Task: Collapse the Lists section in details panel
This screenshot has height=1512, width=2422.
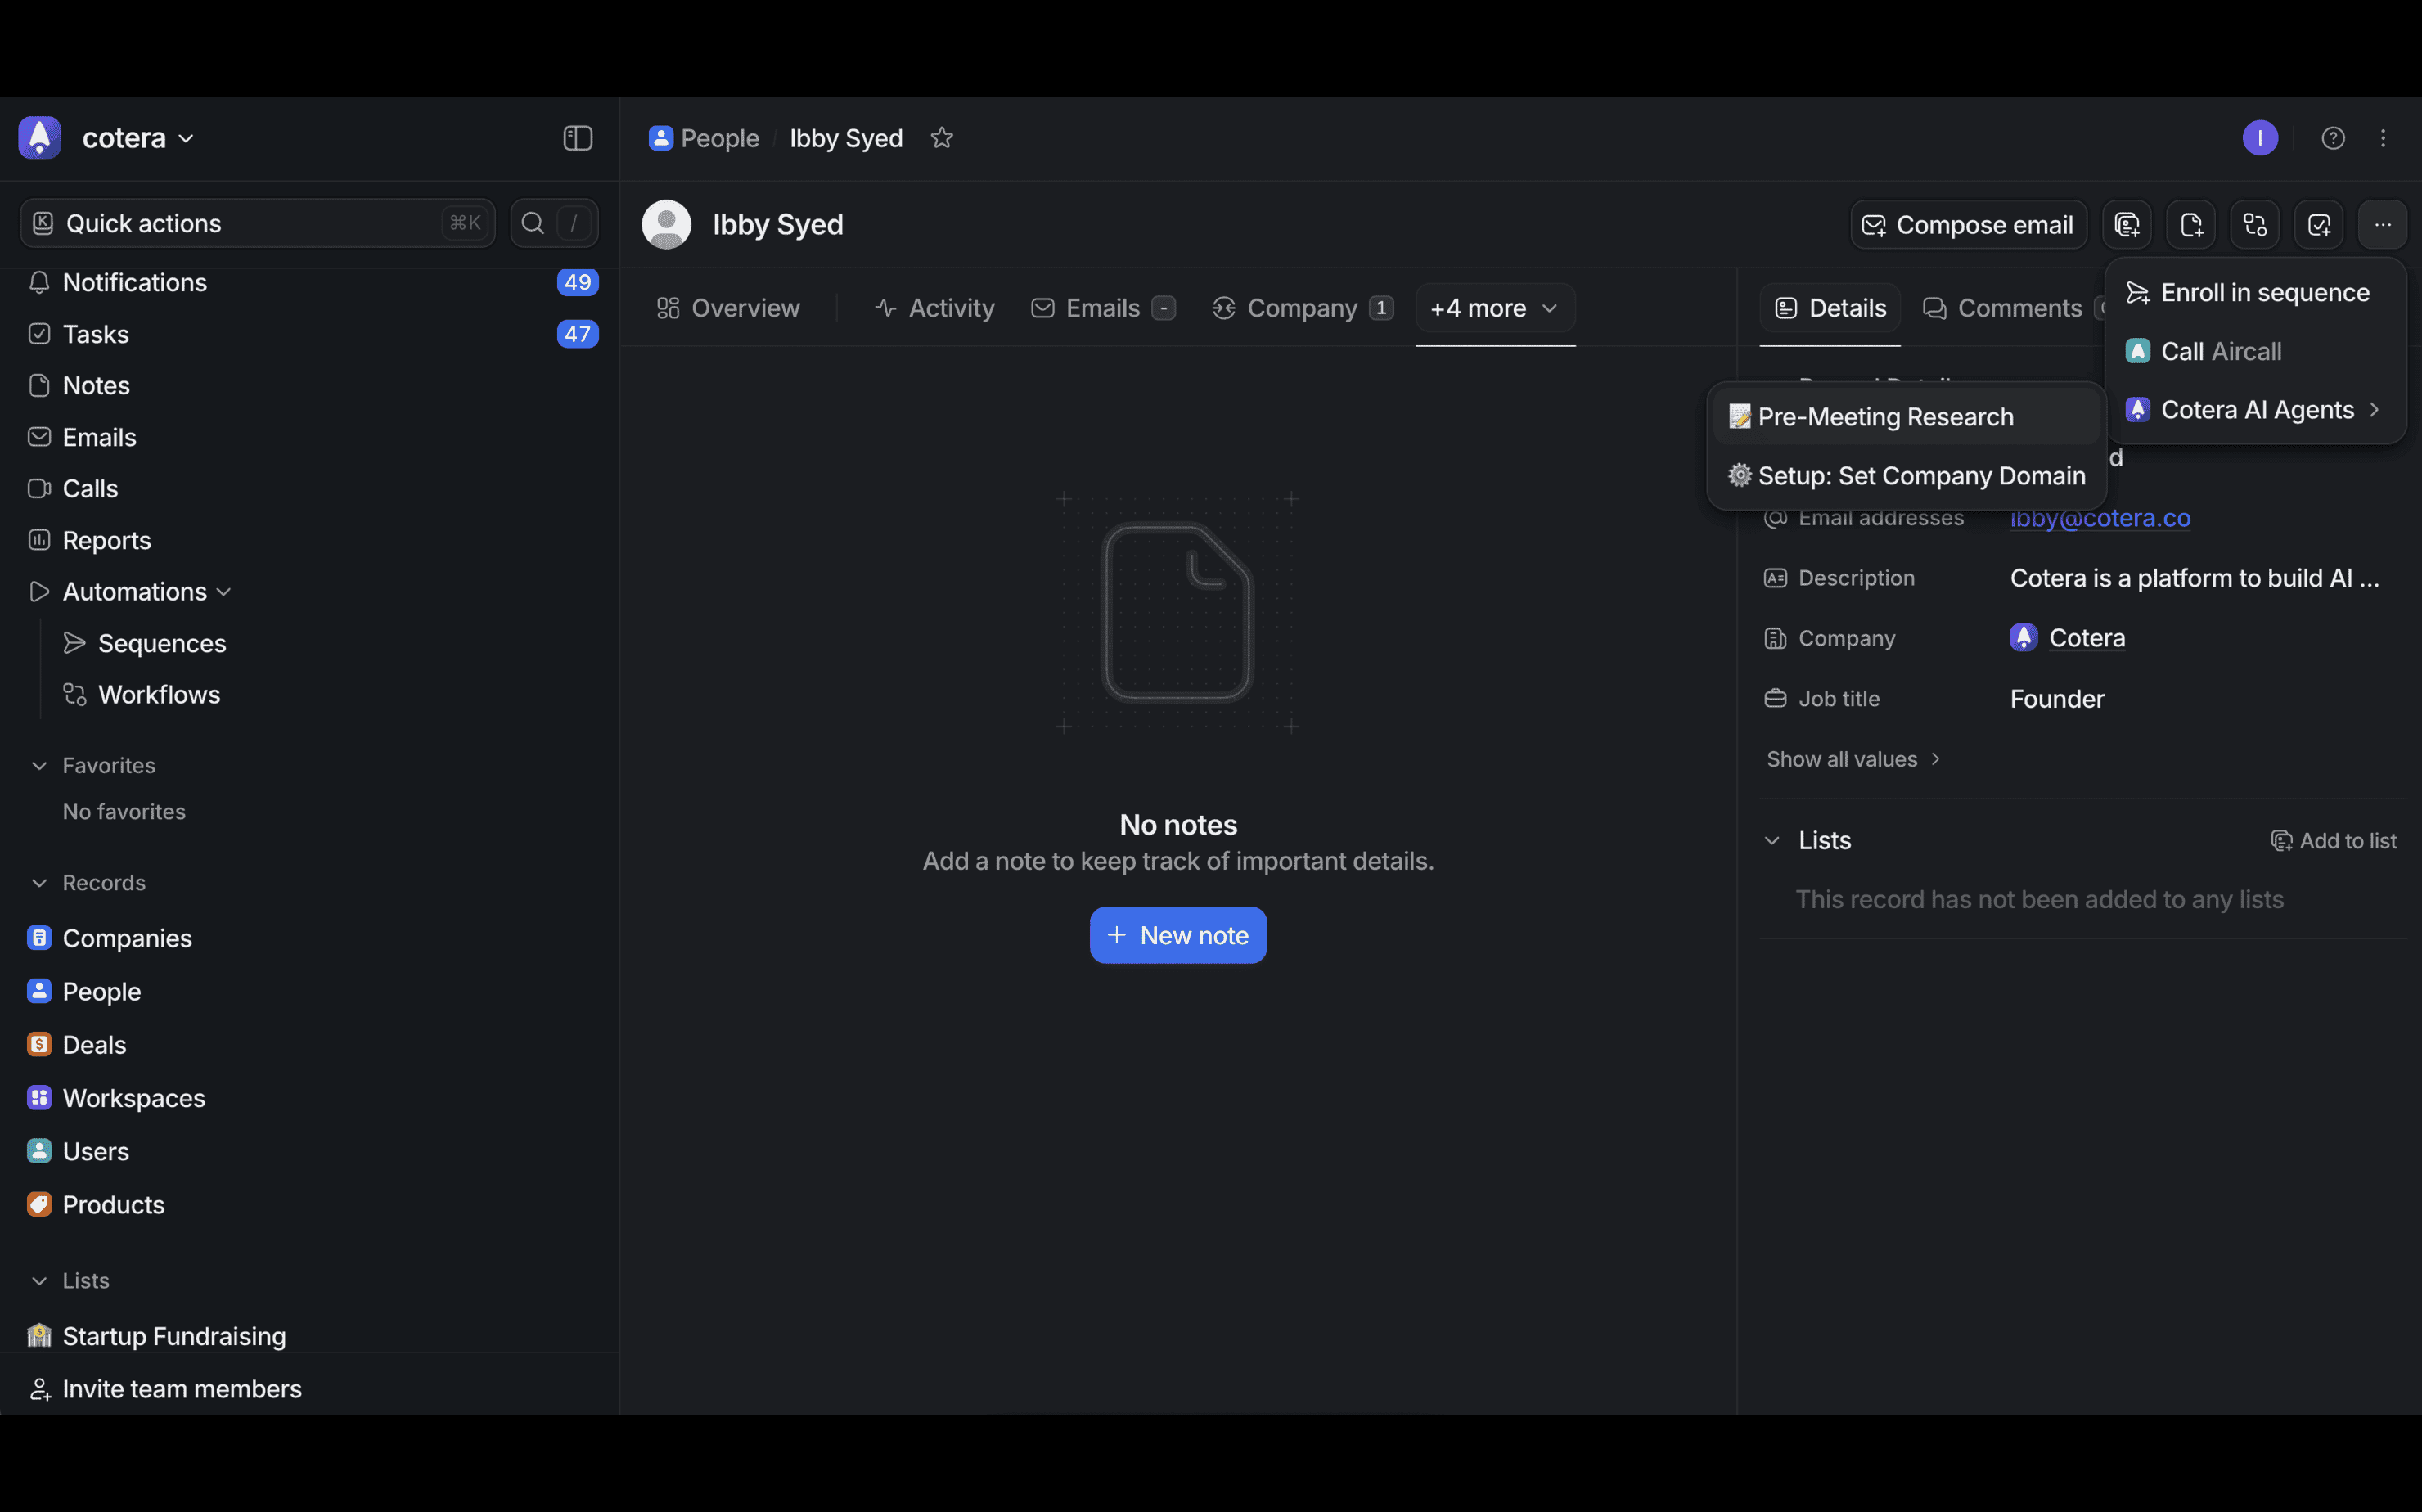Action: (1771, 841)
